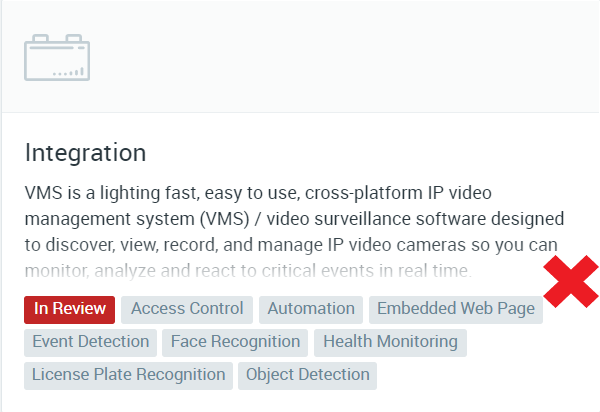This screenshot has width=600, height=412.
Task: Click the red X mark icon
Action: coord(571,282)
